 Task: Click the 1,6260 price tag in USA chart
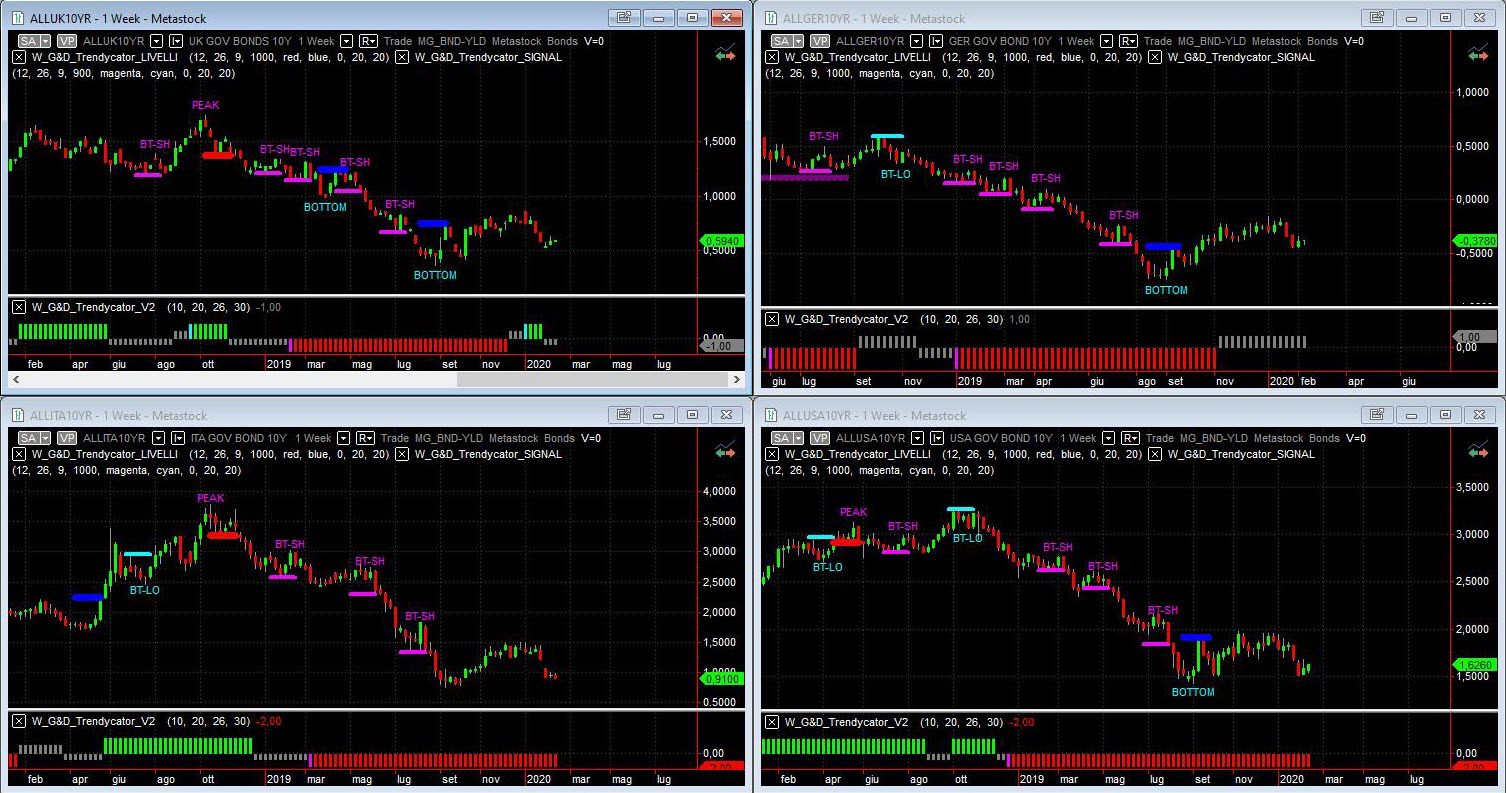point(1474,664)
